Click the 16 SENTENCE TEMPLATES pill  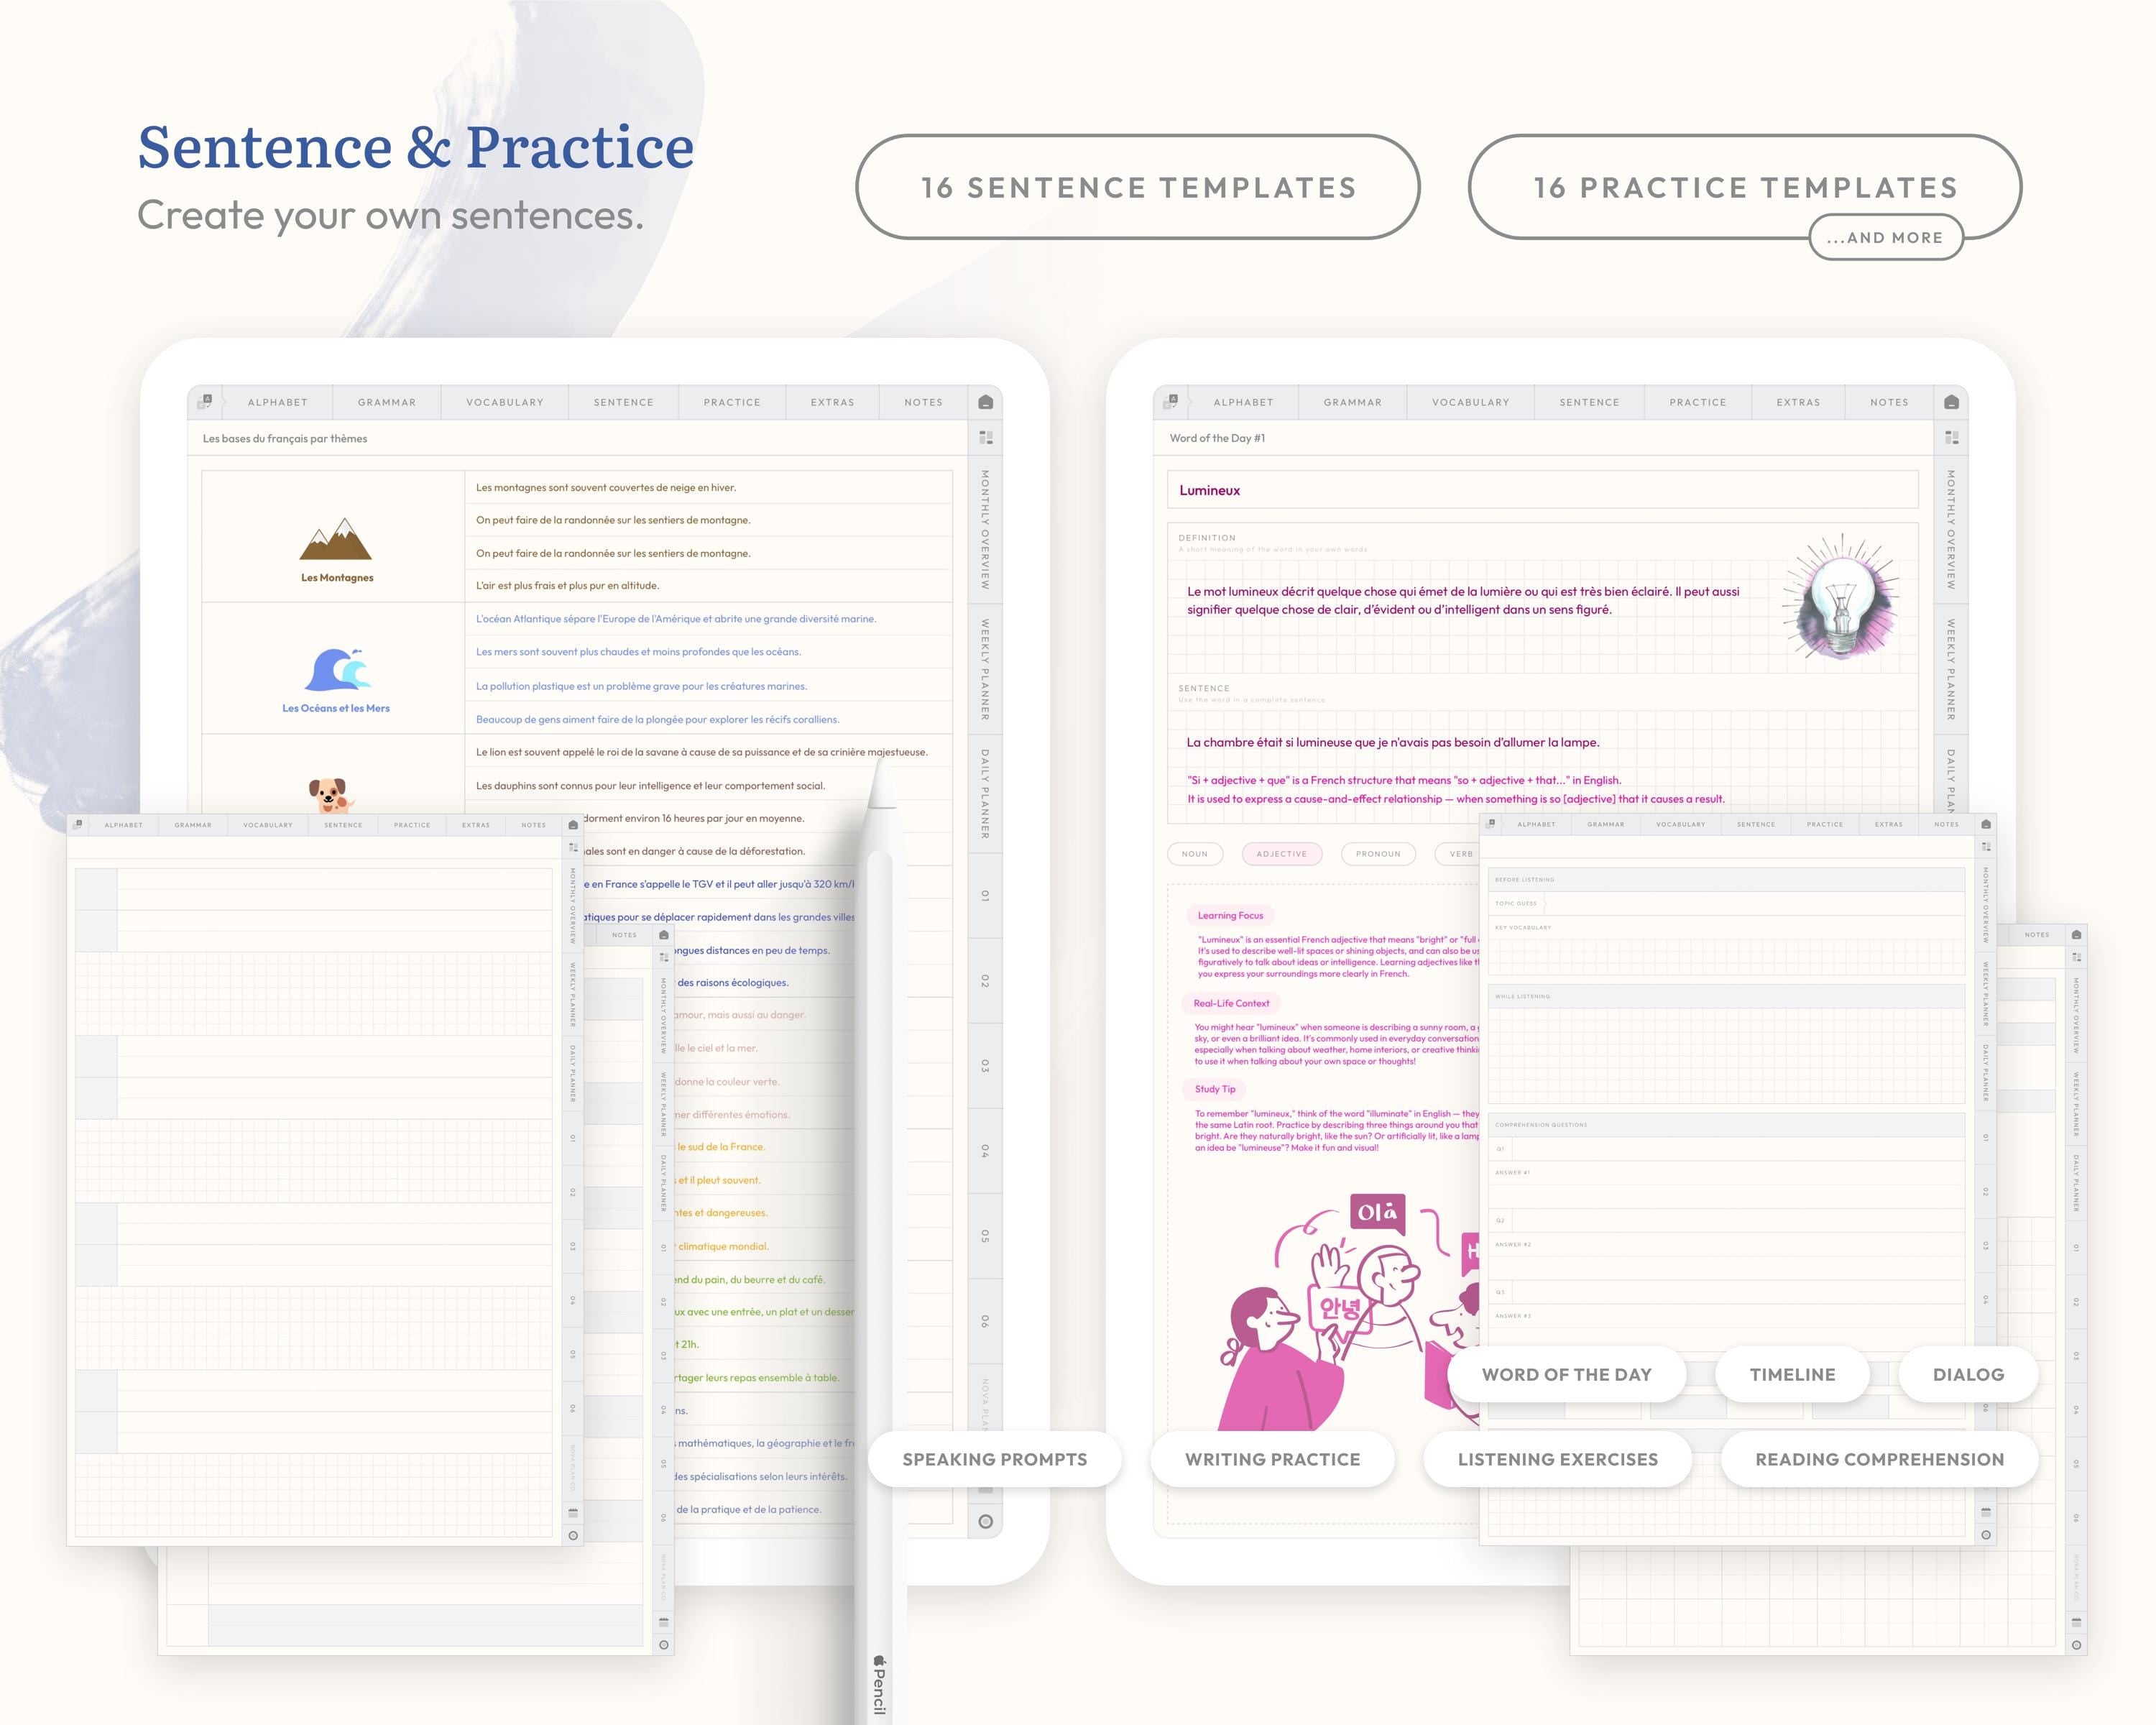click(1138, 187)
